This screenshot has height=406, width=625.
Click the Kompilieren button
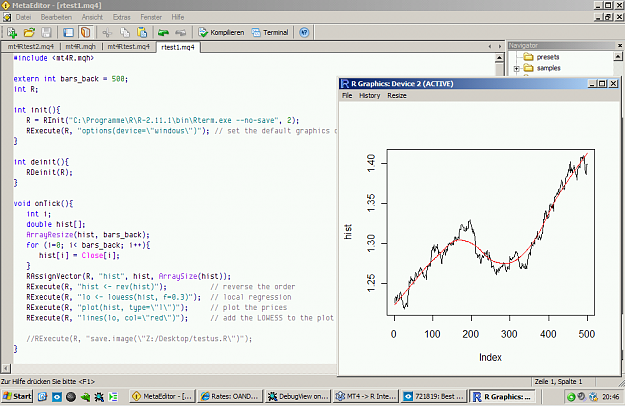221,32
